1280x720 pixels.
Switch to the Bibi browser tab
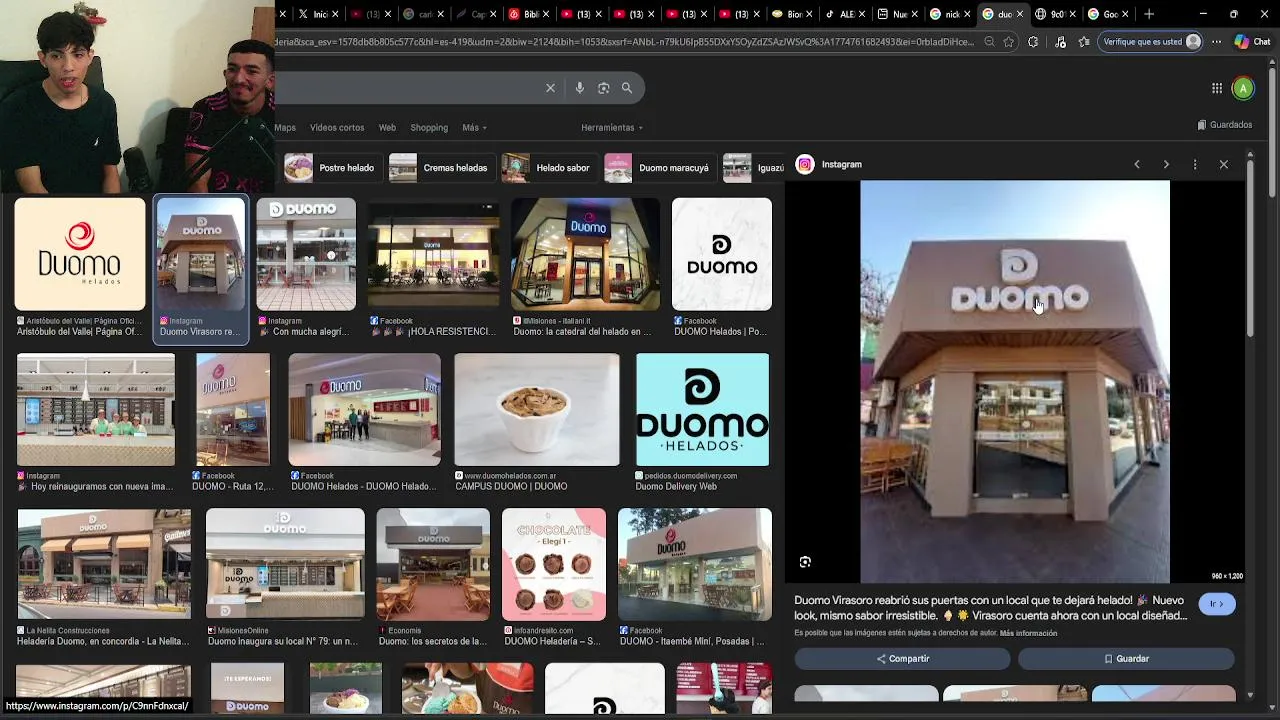pyautogui.click(x=527, y=14)
